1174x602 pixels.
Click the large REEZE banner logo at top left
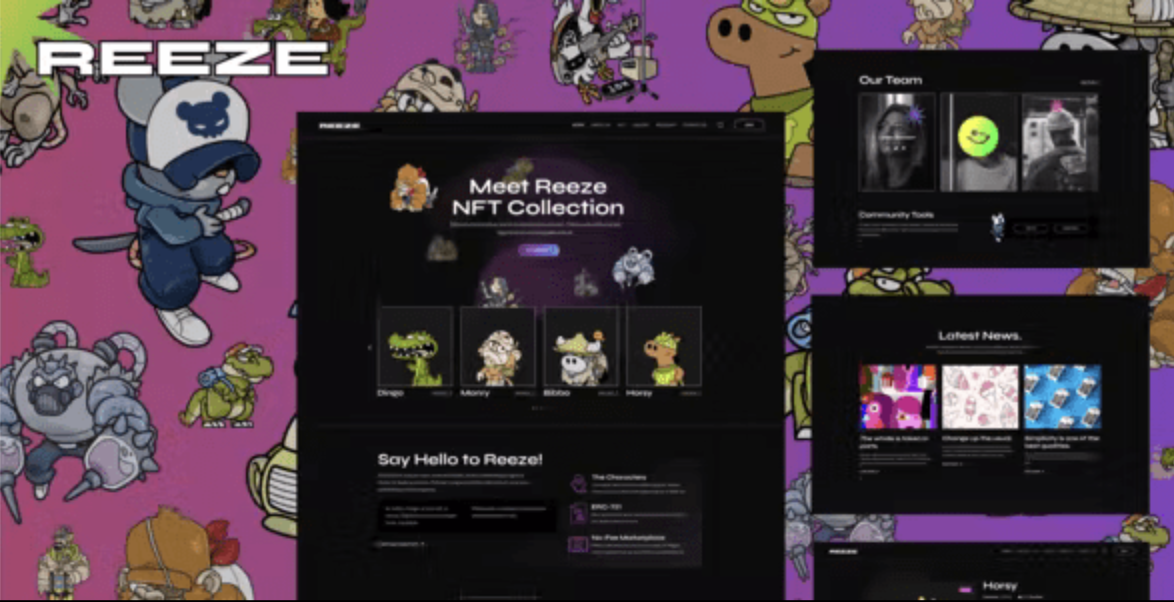tap(183, 58)
